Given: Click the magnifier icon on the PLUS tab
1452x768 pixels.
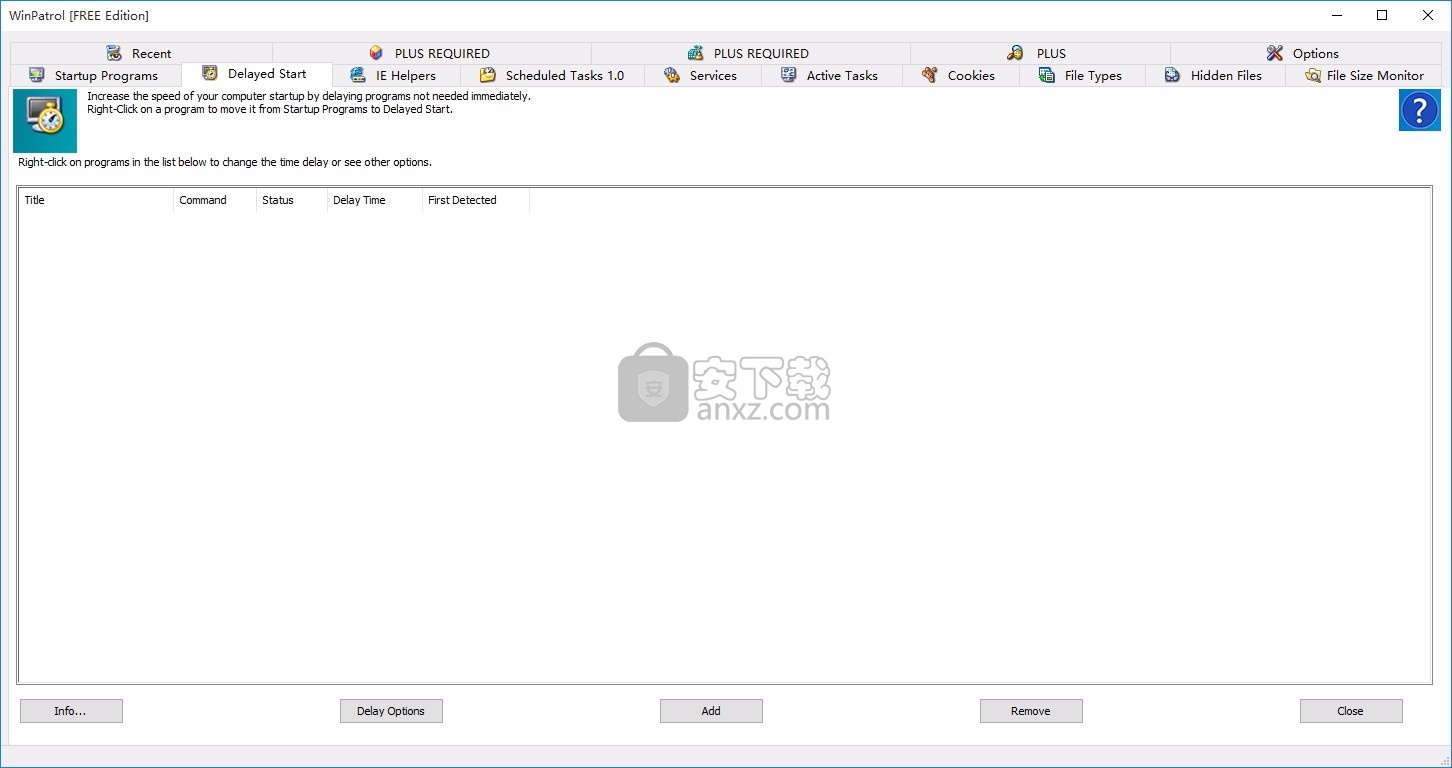Looking at the screenshot, I should [1015, 53].
